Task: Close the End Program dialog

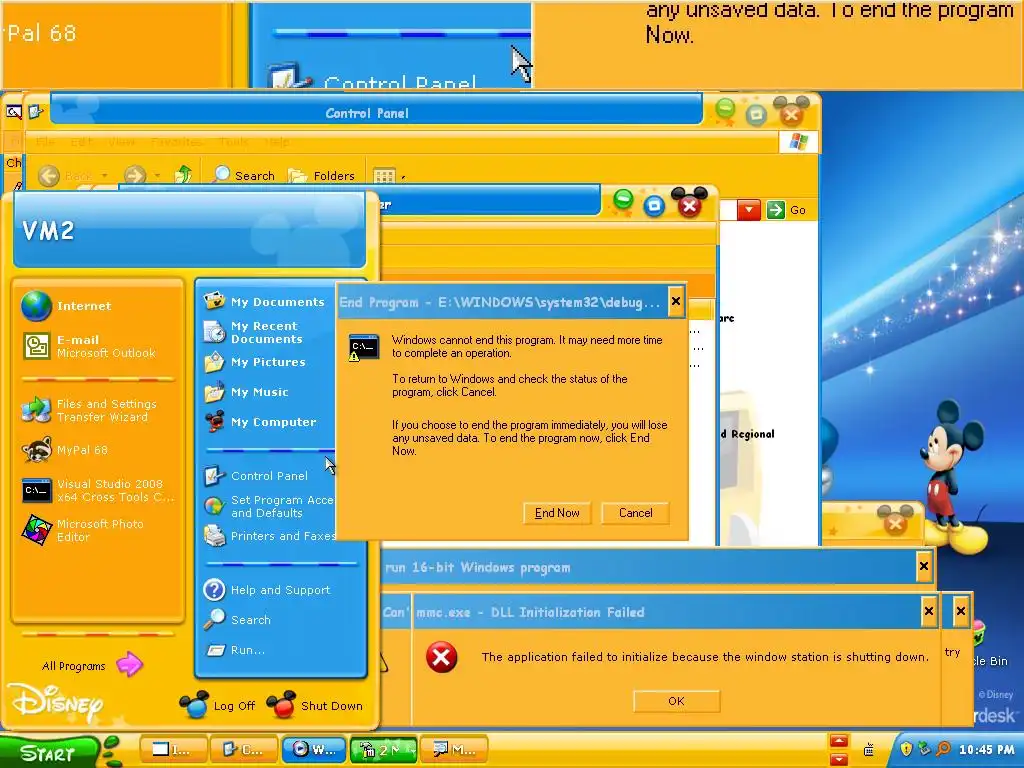Action: pos(676,301)
